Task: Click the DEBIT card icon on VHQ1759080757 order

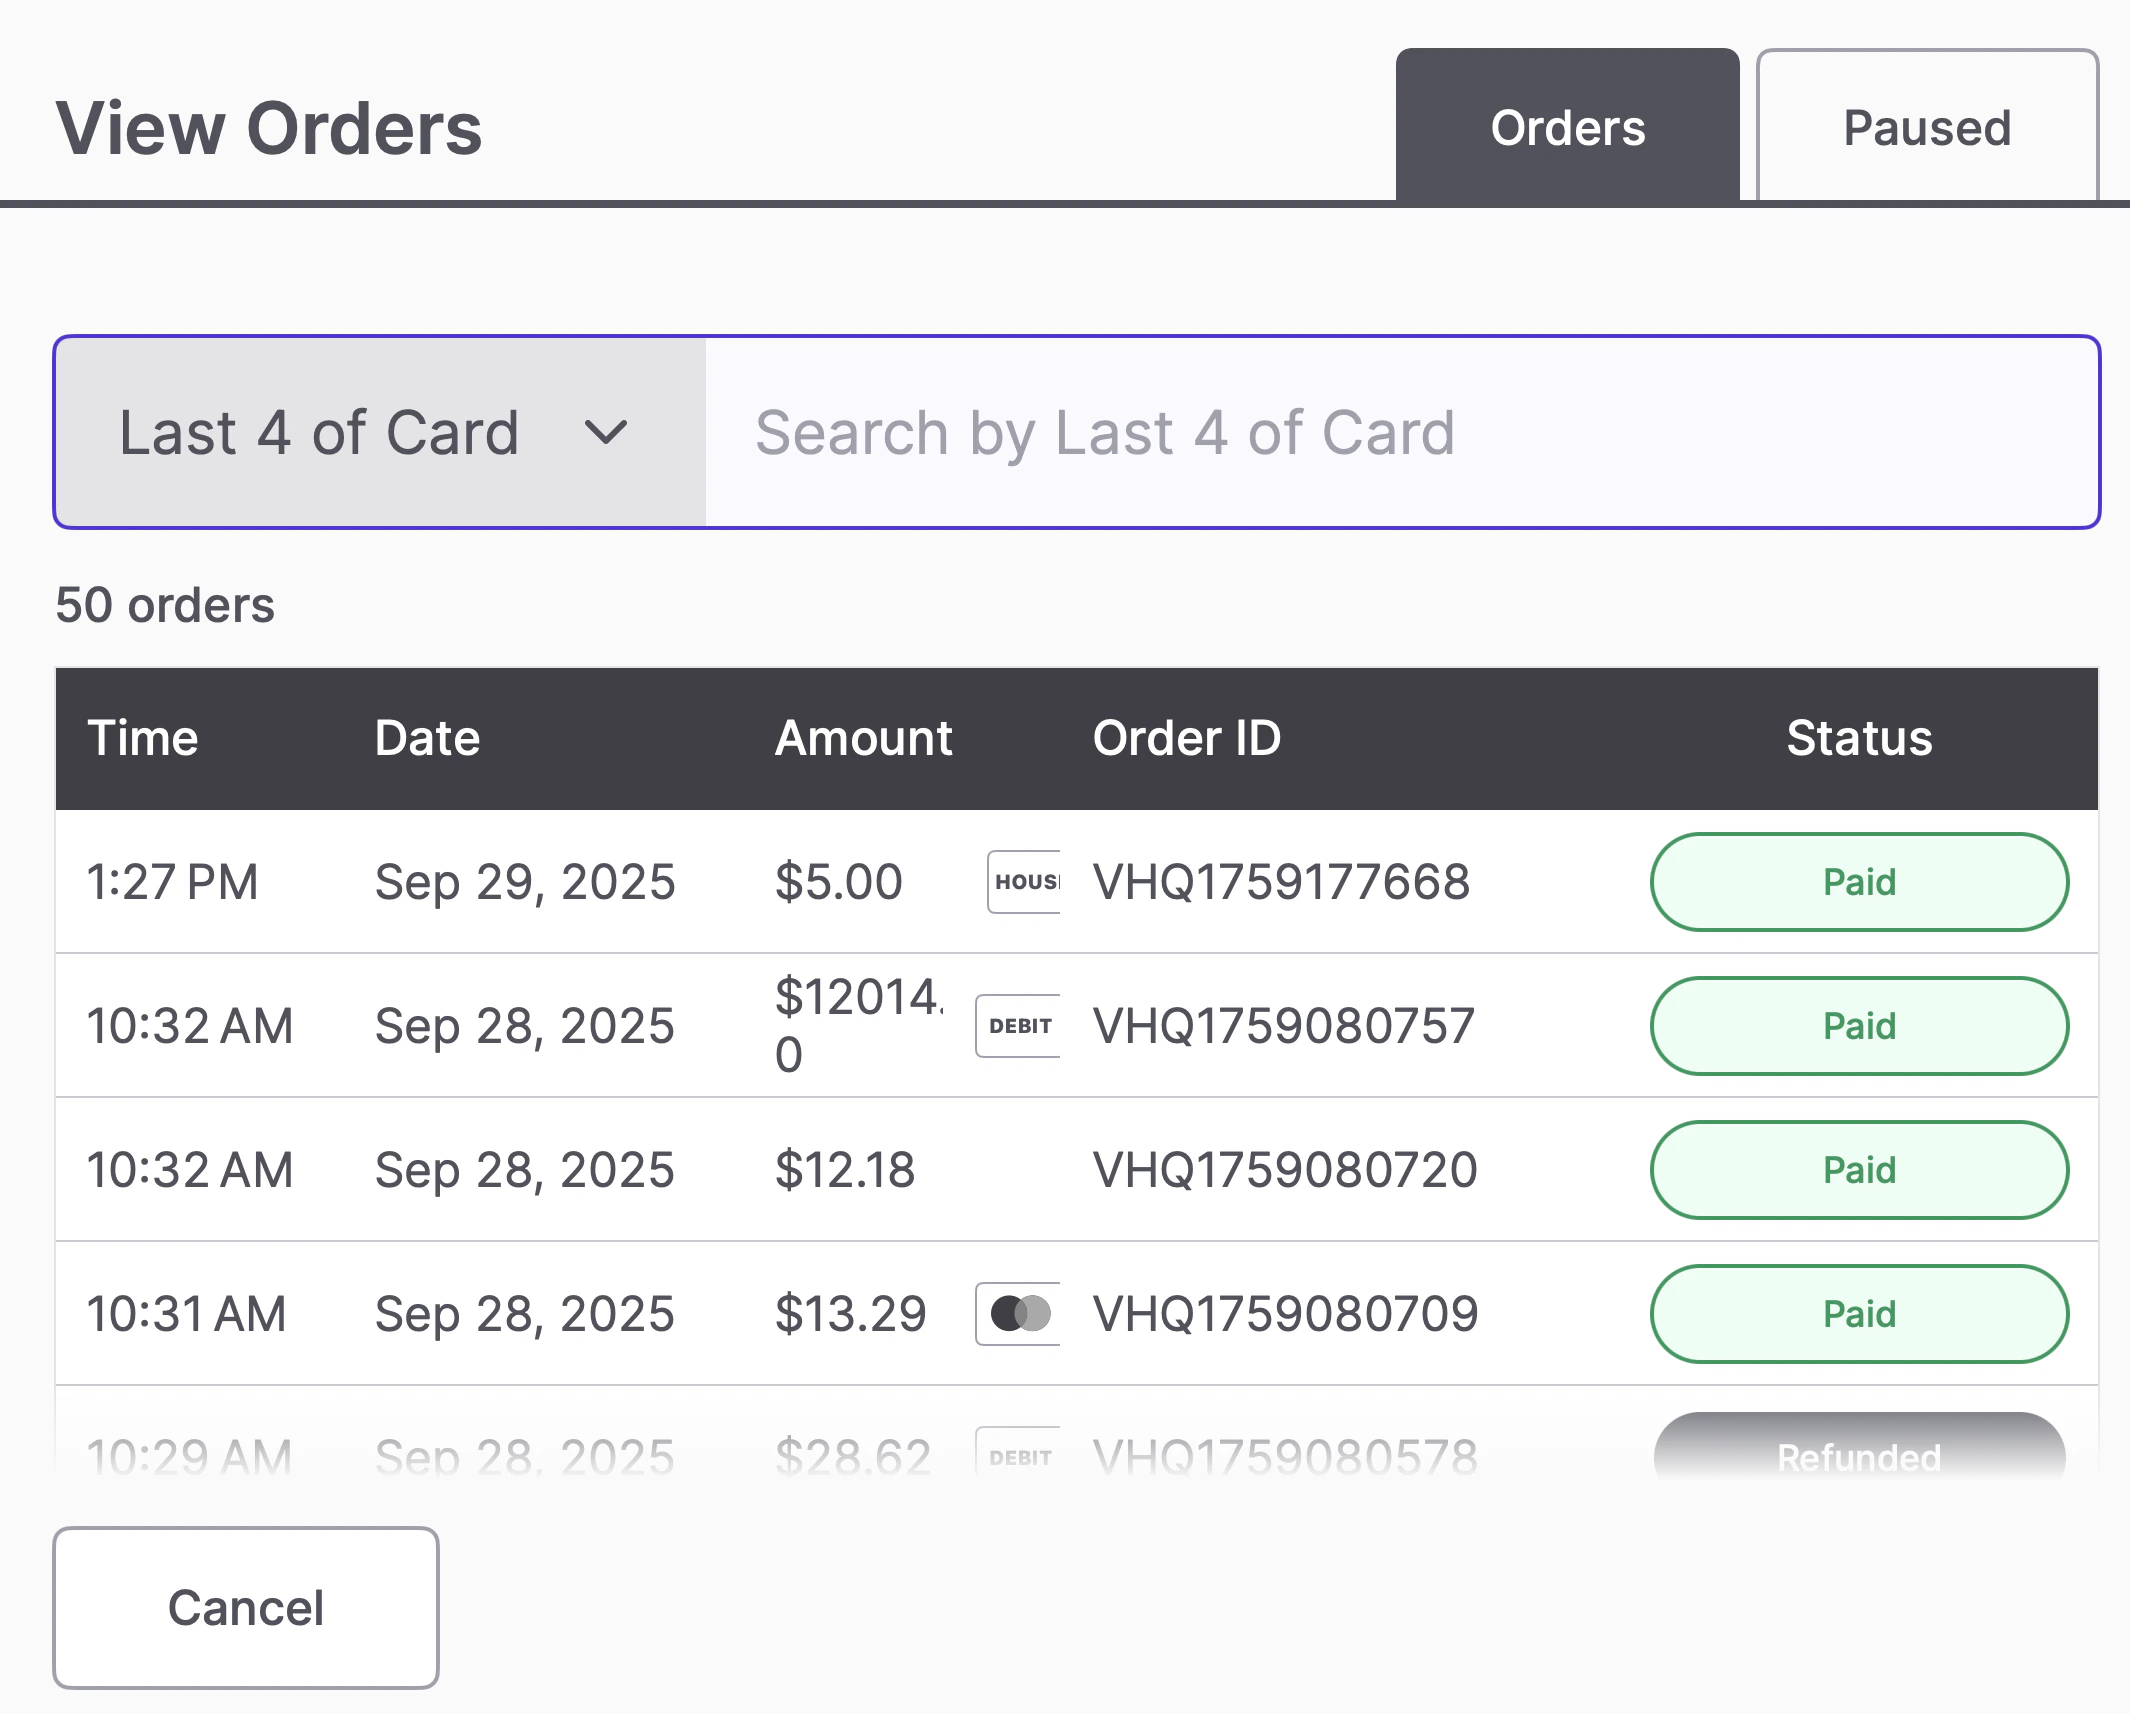Action: pos(1019,1026)
